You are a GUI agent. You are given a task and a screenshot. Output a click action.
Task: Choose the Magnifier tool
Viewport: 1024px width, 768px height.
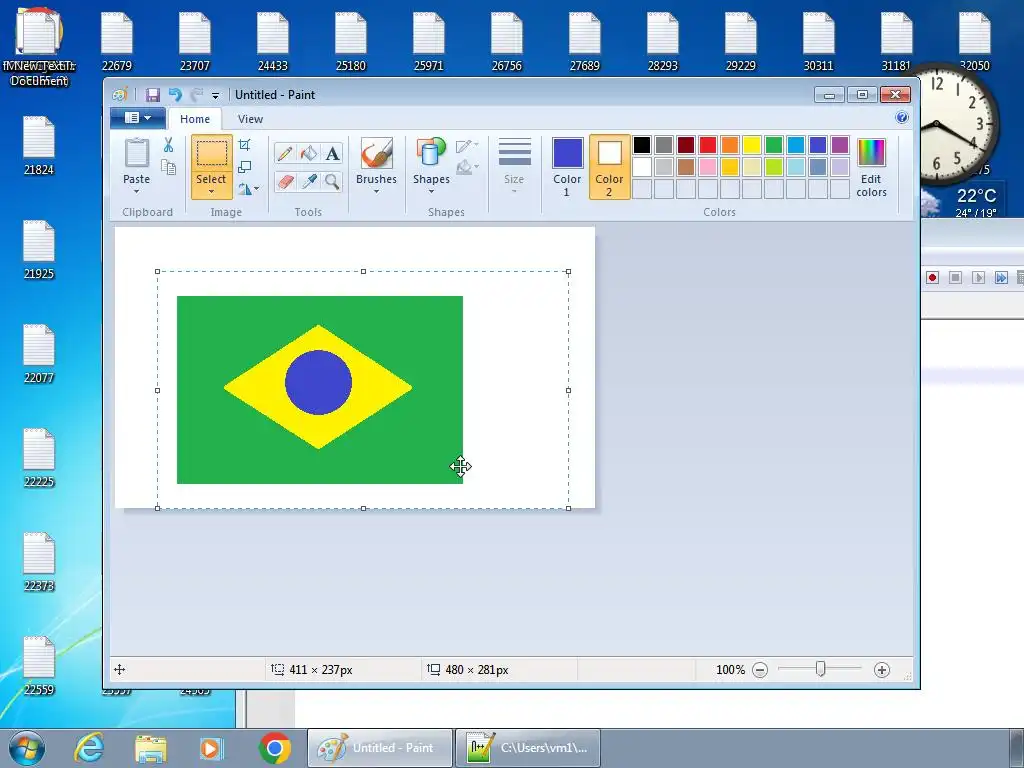pyautogui.click(x=332, y=181)
